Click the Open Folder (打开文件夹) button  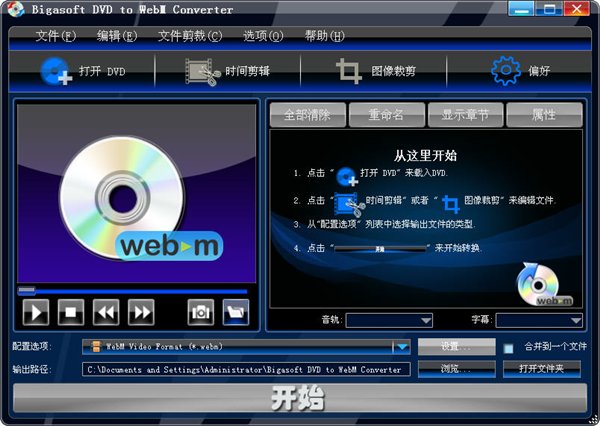(x=542, y=369)
